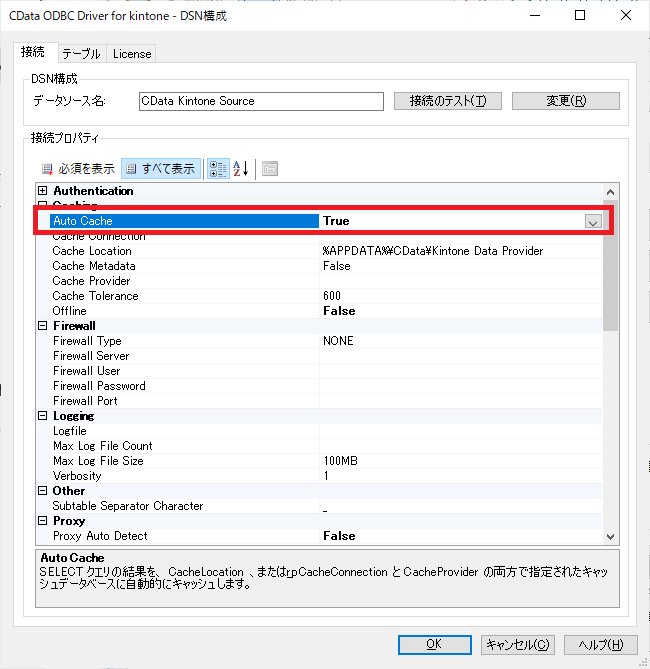
Task: Click the Cache Metadata value False
Action: [x=337, y=266]
